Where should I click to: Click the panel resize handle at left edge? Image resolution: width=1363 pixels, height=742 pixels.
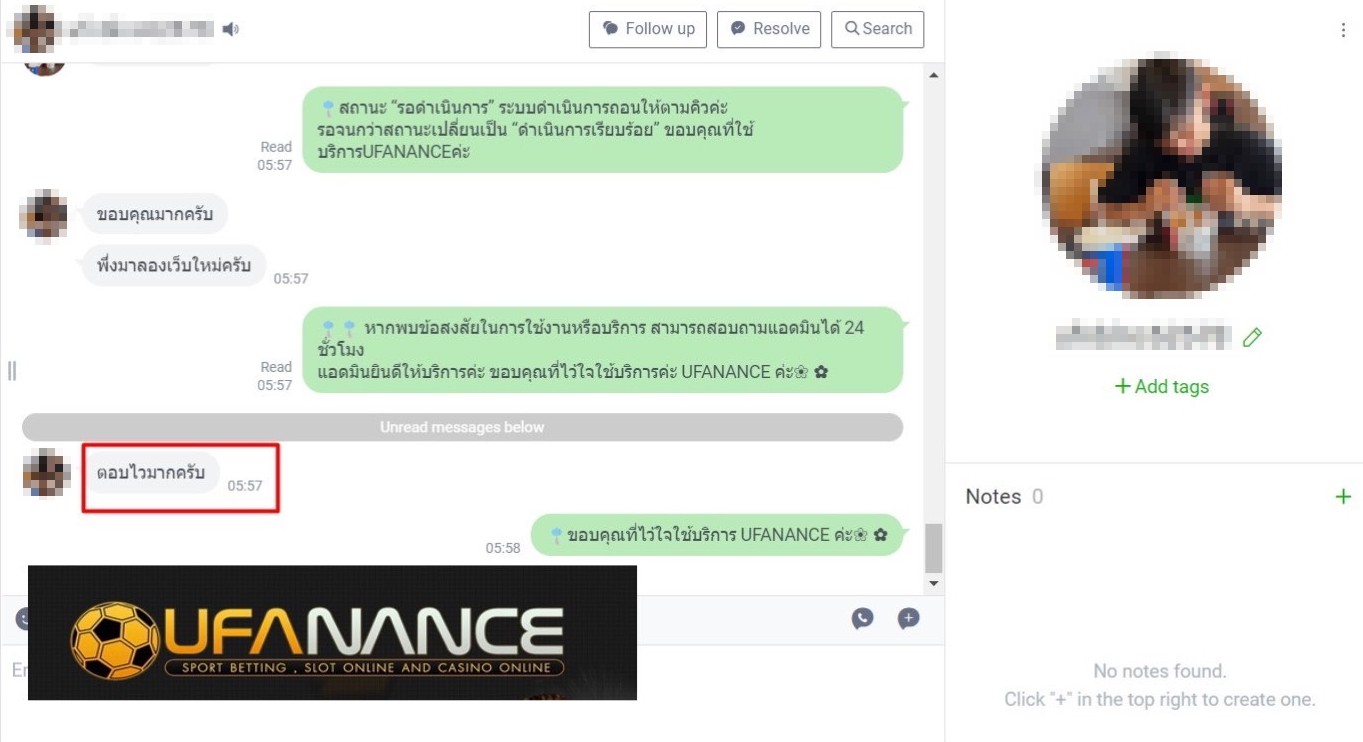point(12,371)
